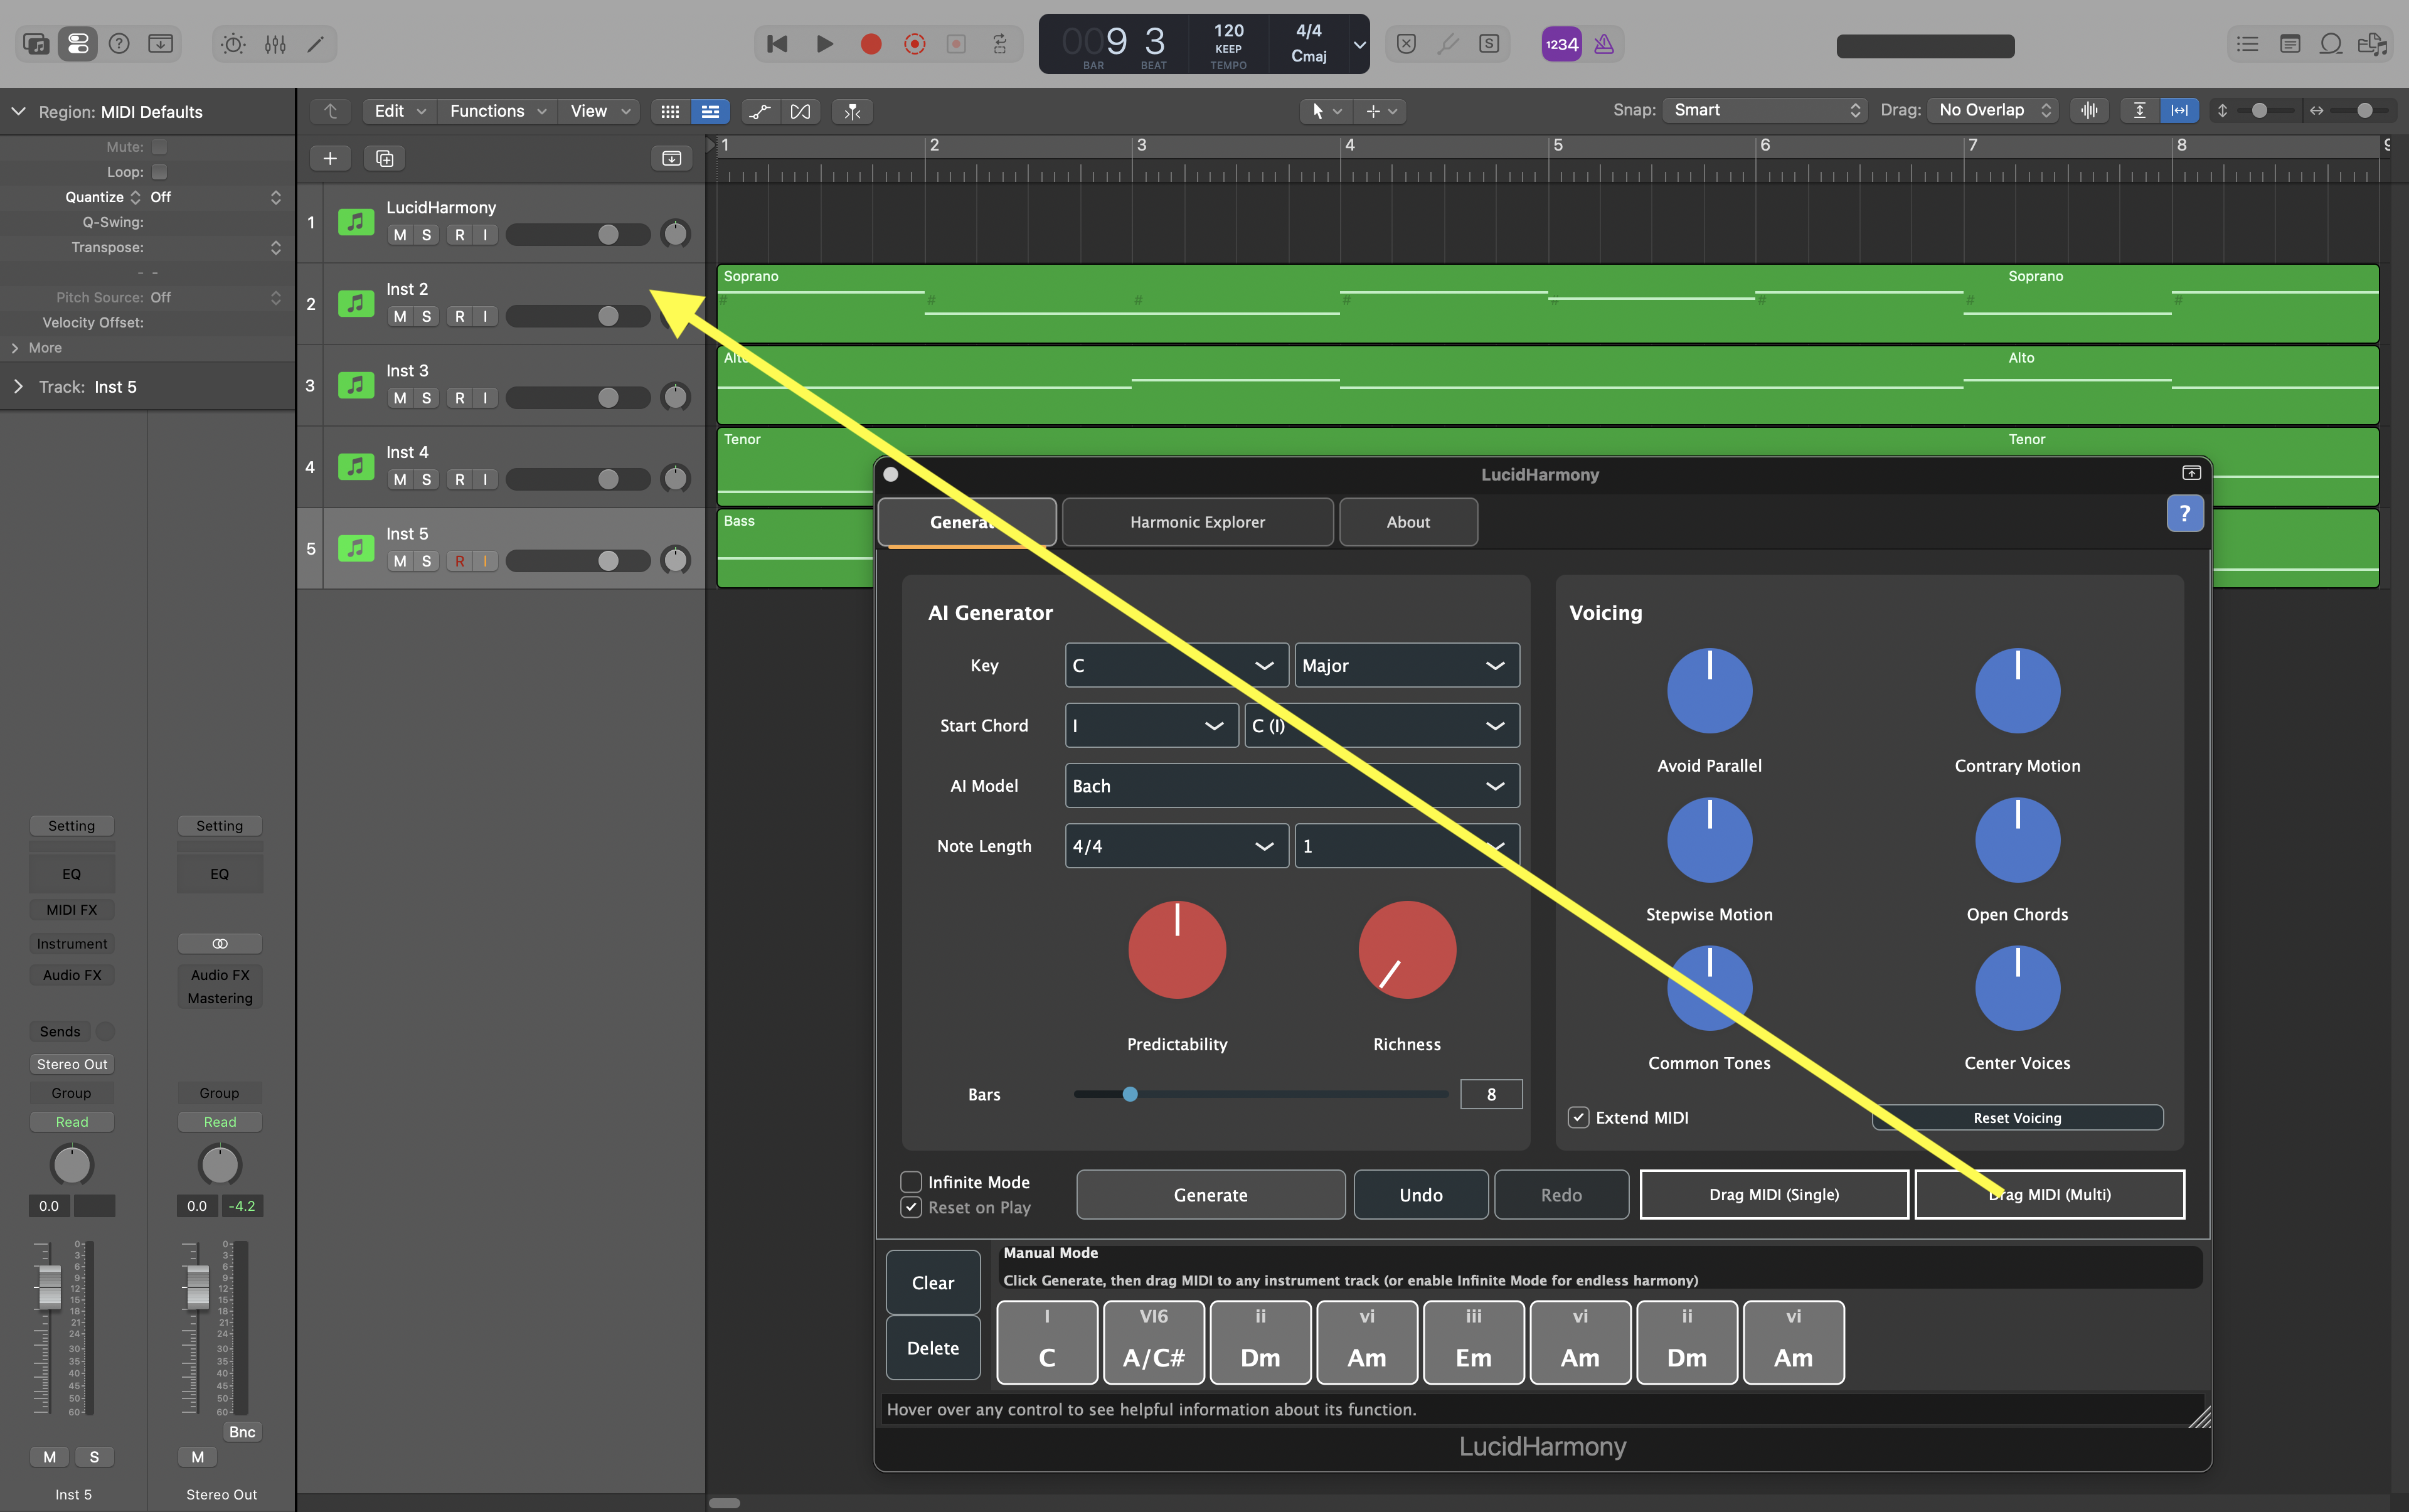Click the Record transport button
The image size is (2409, 1512).
click(871, 44)
